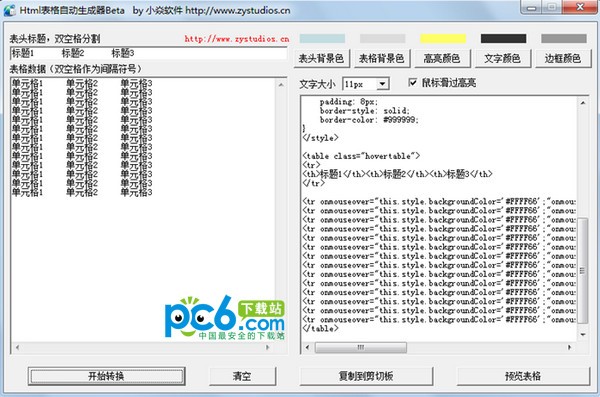This screenshot has height=397, width=600.
Task: Click the 表格背景色 button
Action: pyautogui.click(x=382, y=59)
